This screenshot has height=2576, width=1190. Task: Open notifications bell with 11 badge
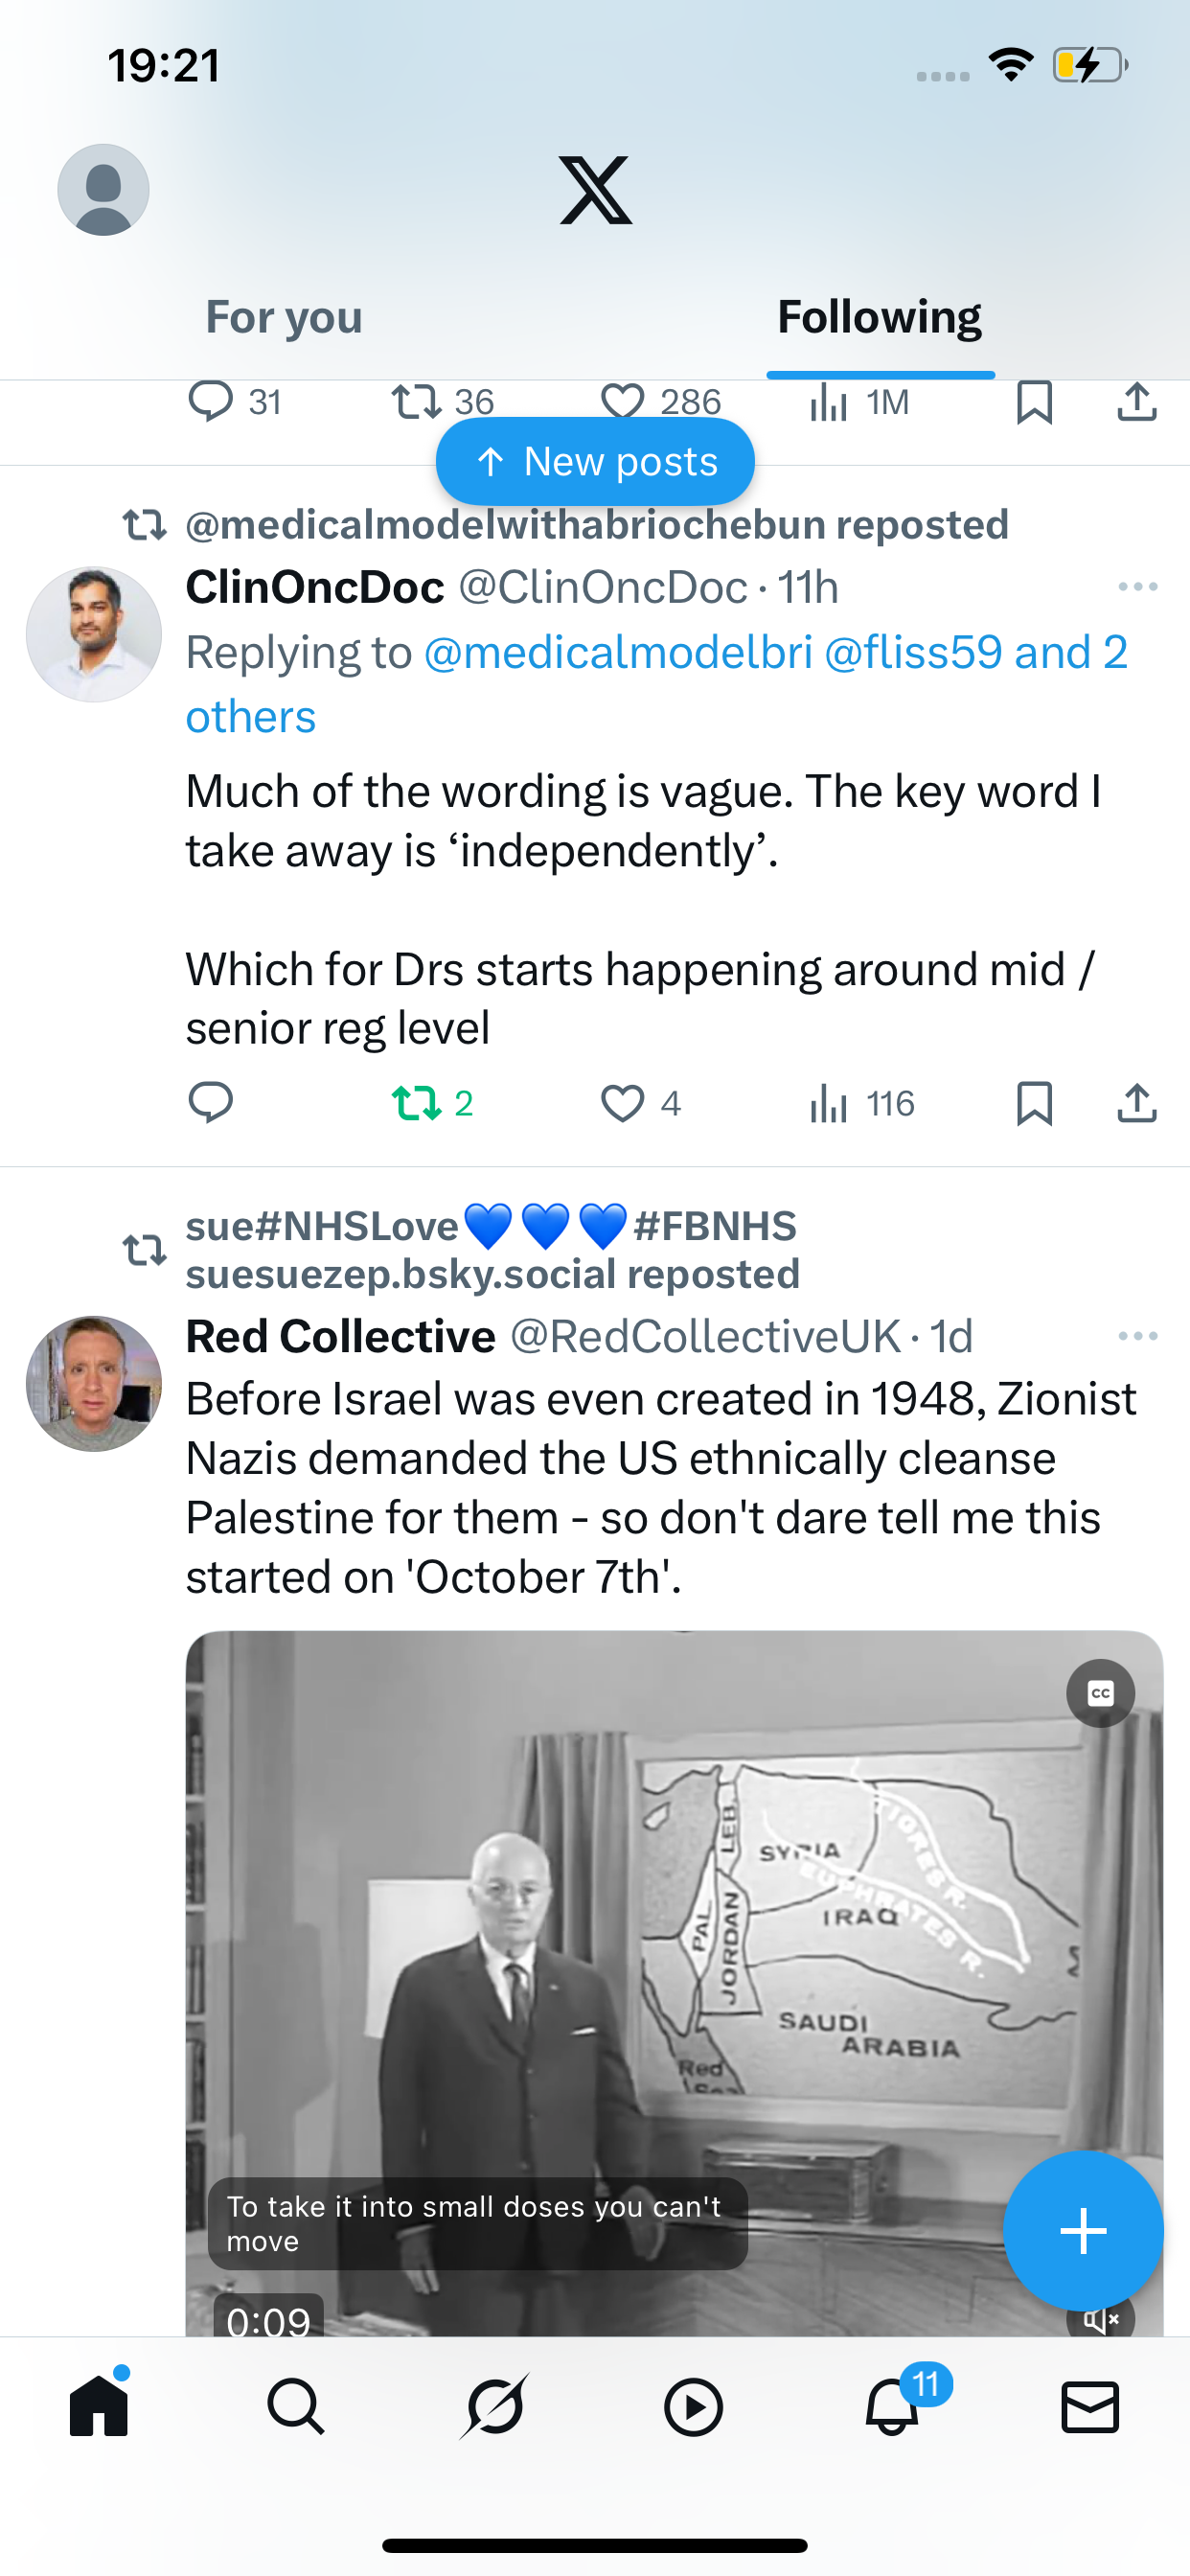893,2406
